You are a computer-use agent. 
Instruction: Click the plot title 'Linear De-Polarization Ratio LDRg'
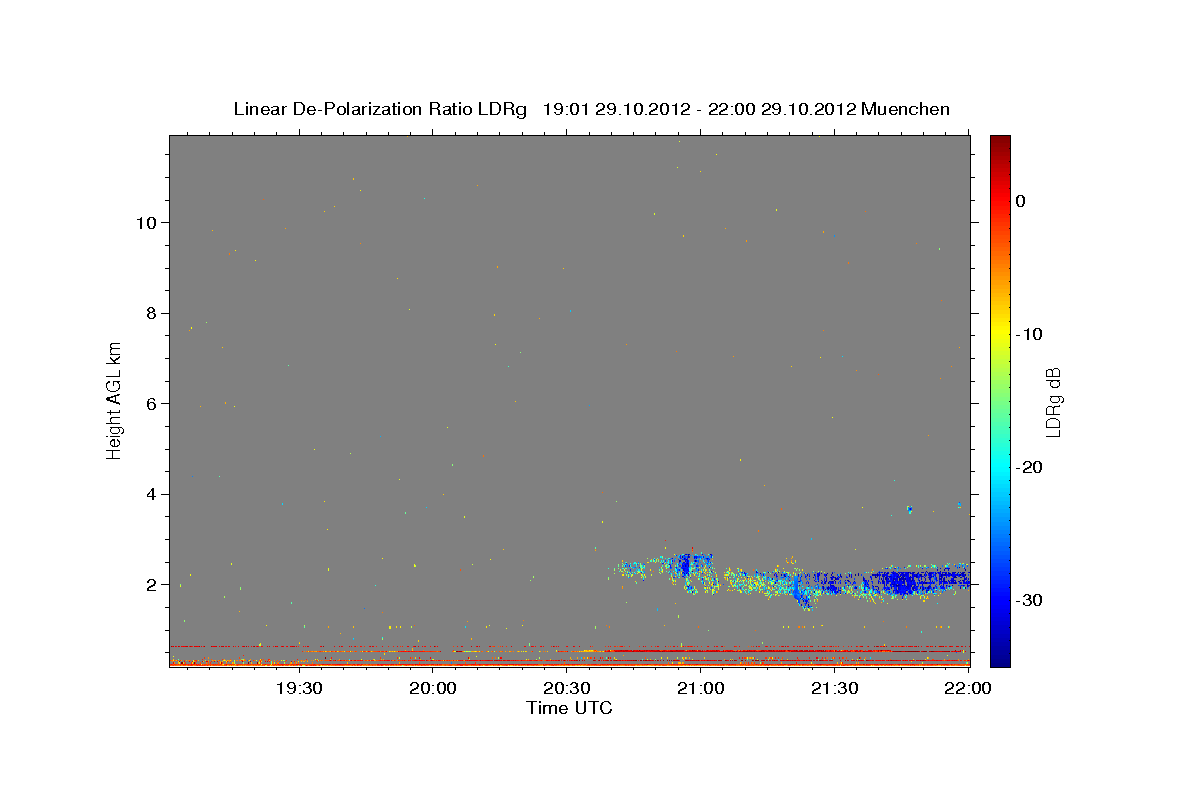coord(380,109)
